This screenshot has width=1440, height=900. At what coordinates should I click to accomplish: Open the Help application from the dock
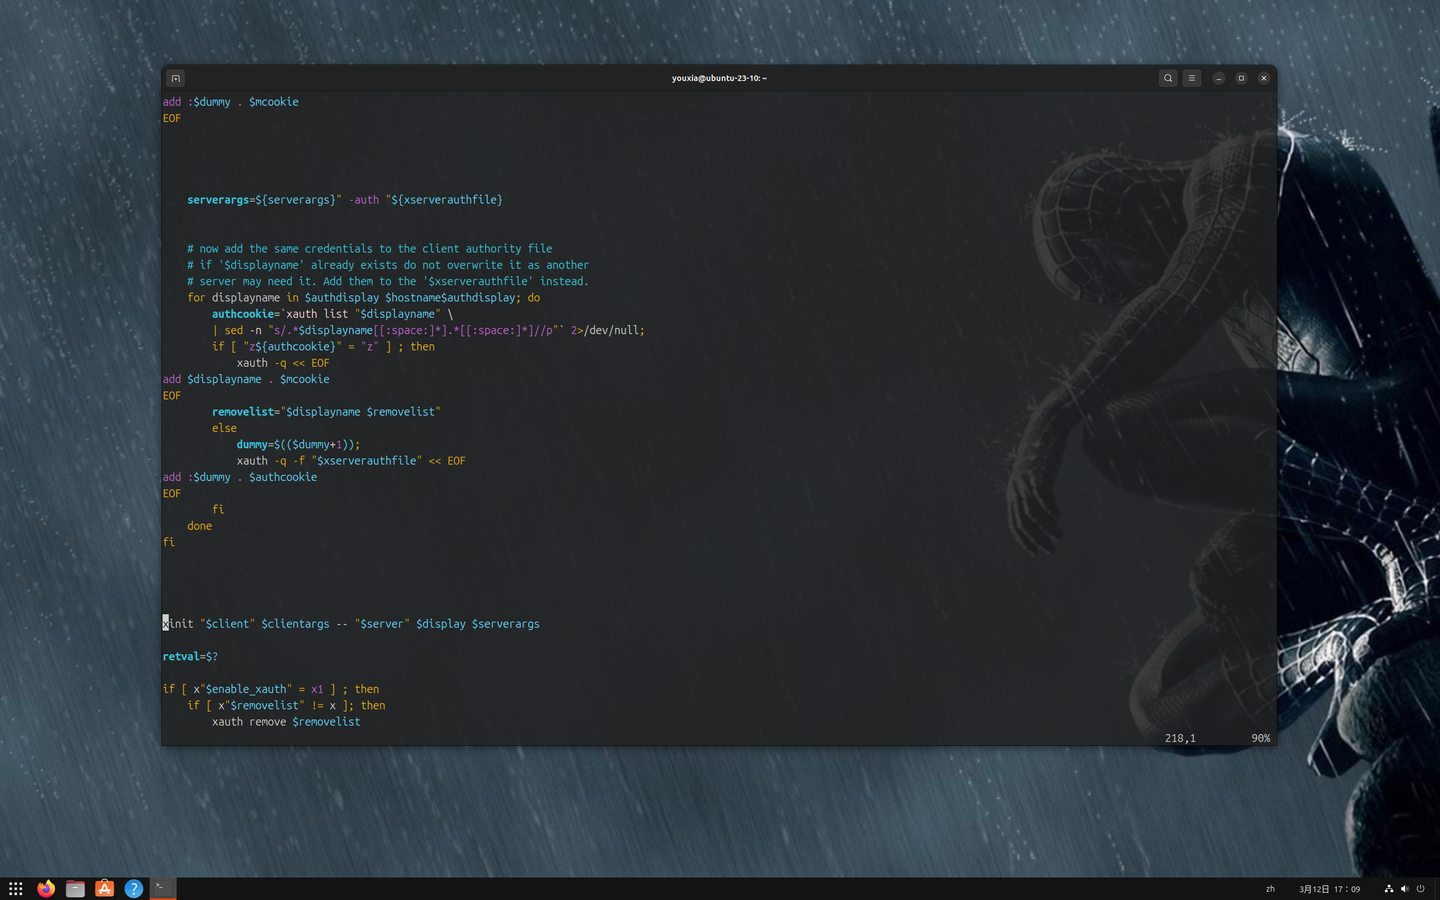point(133,888)
